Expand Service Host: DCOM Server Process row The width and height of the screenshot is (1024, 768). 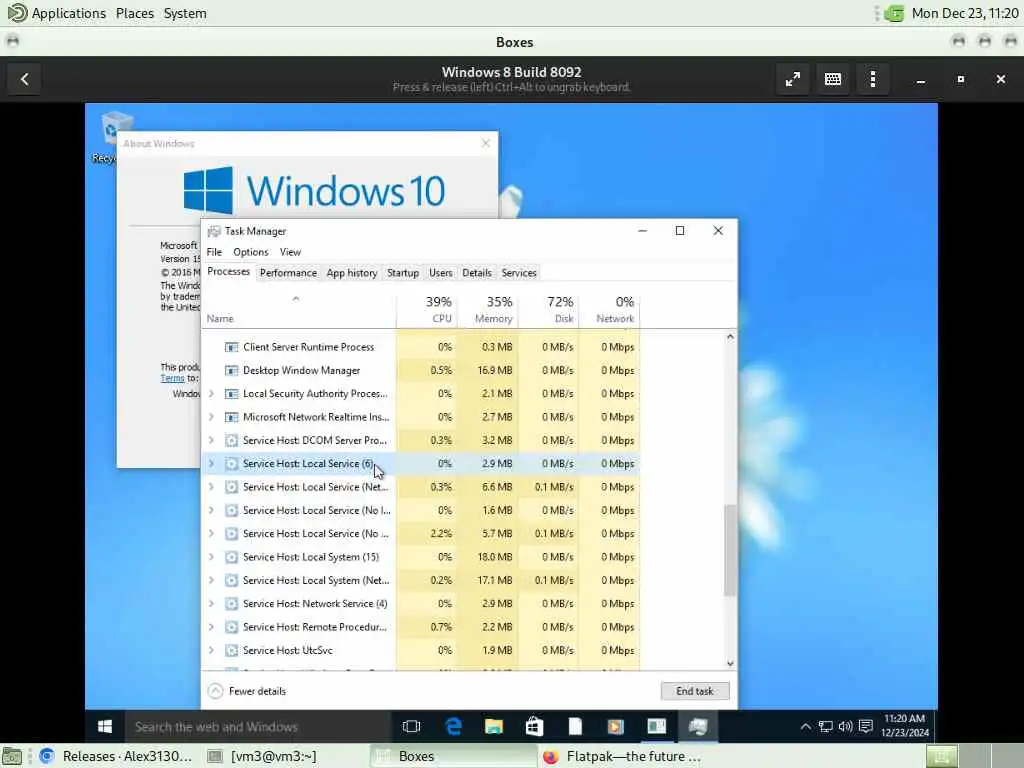pyautogui.click(x=212, y=440)
